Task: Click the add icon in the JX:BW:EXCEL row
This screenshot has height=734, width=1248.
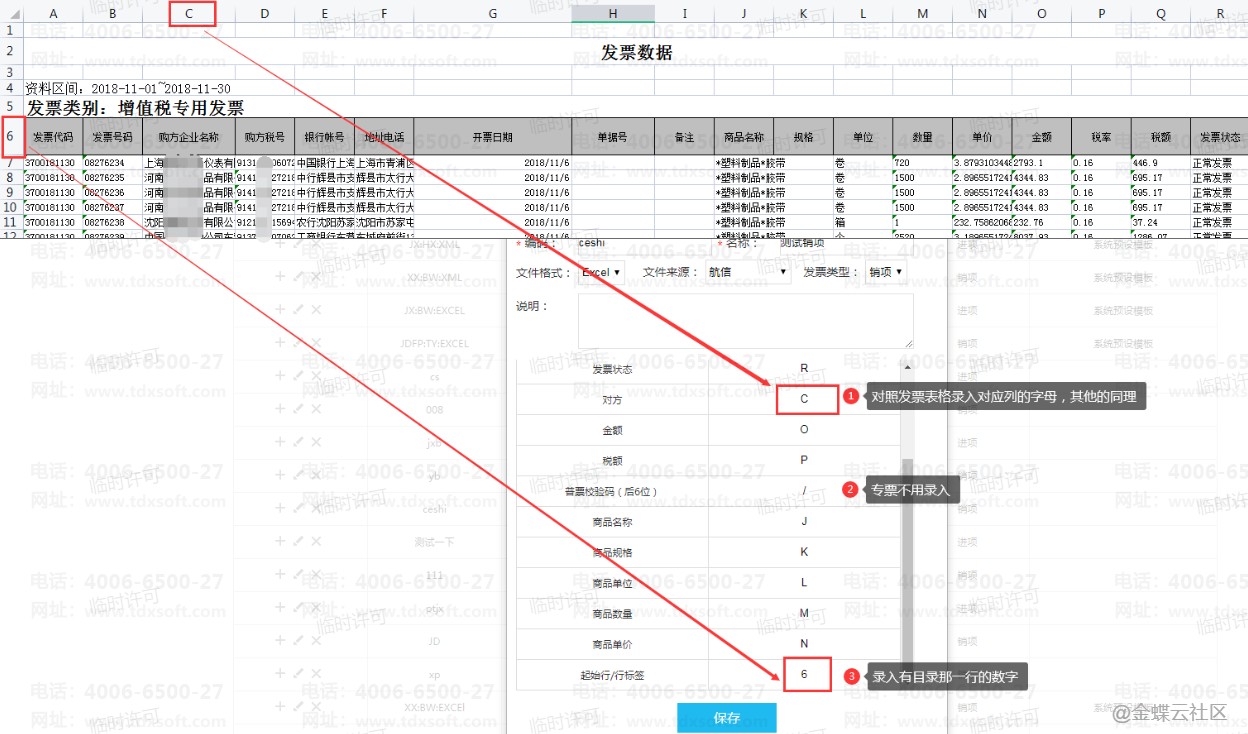Action: click(x=280, y=310)
